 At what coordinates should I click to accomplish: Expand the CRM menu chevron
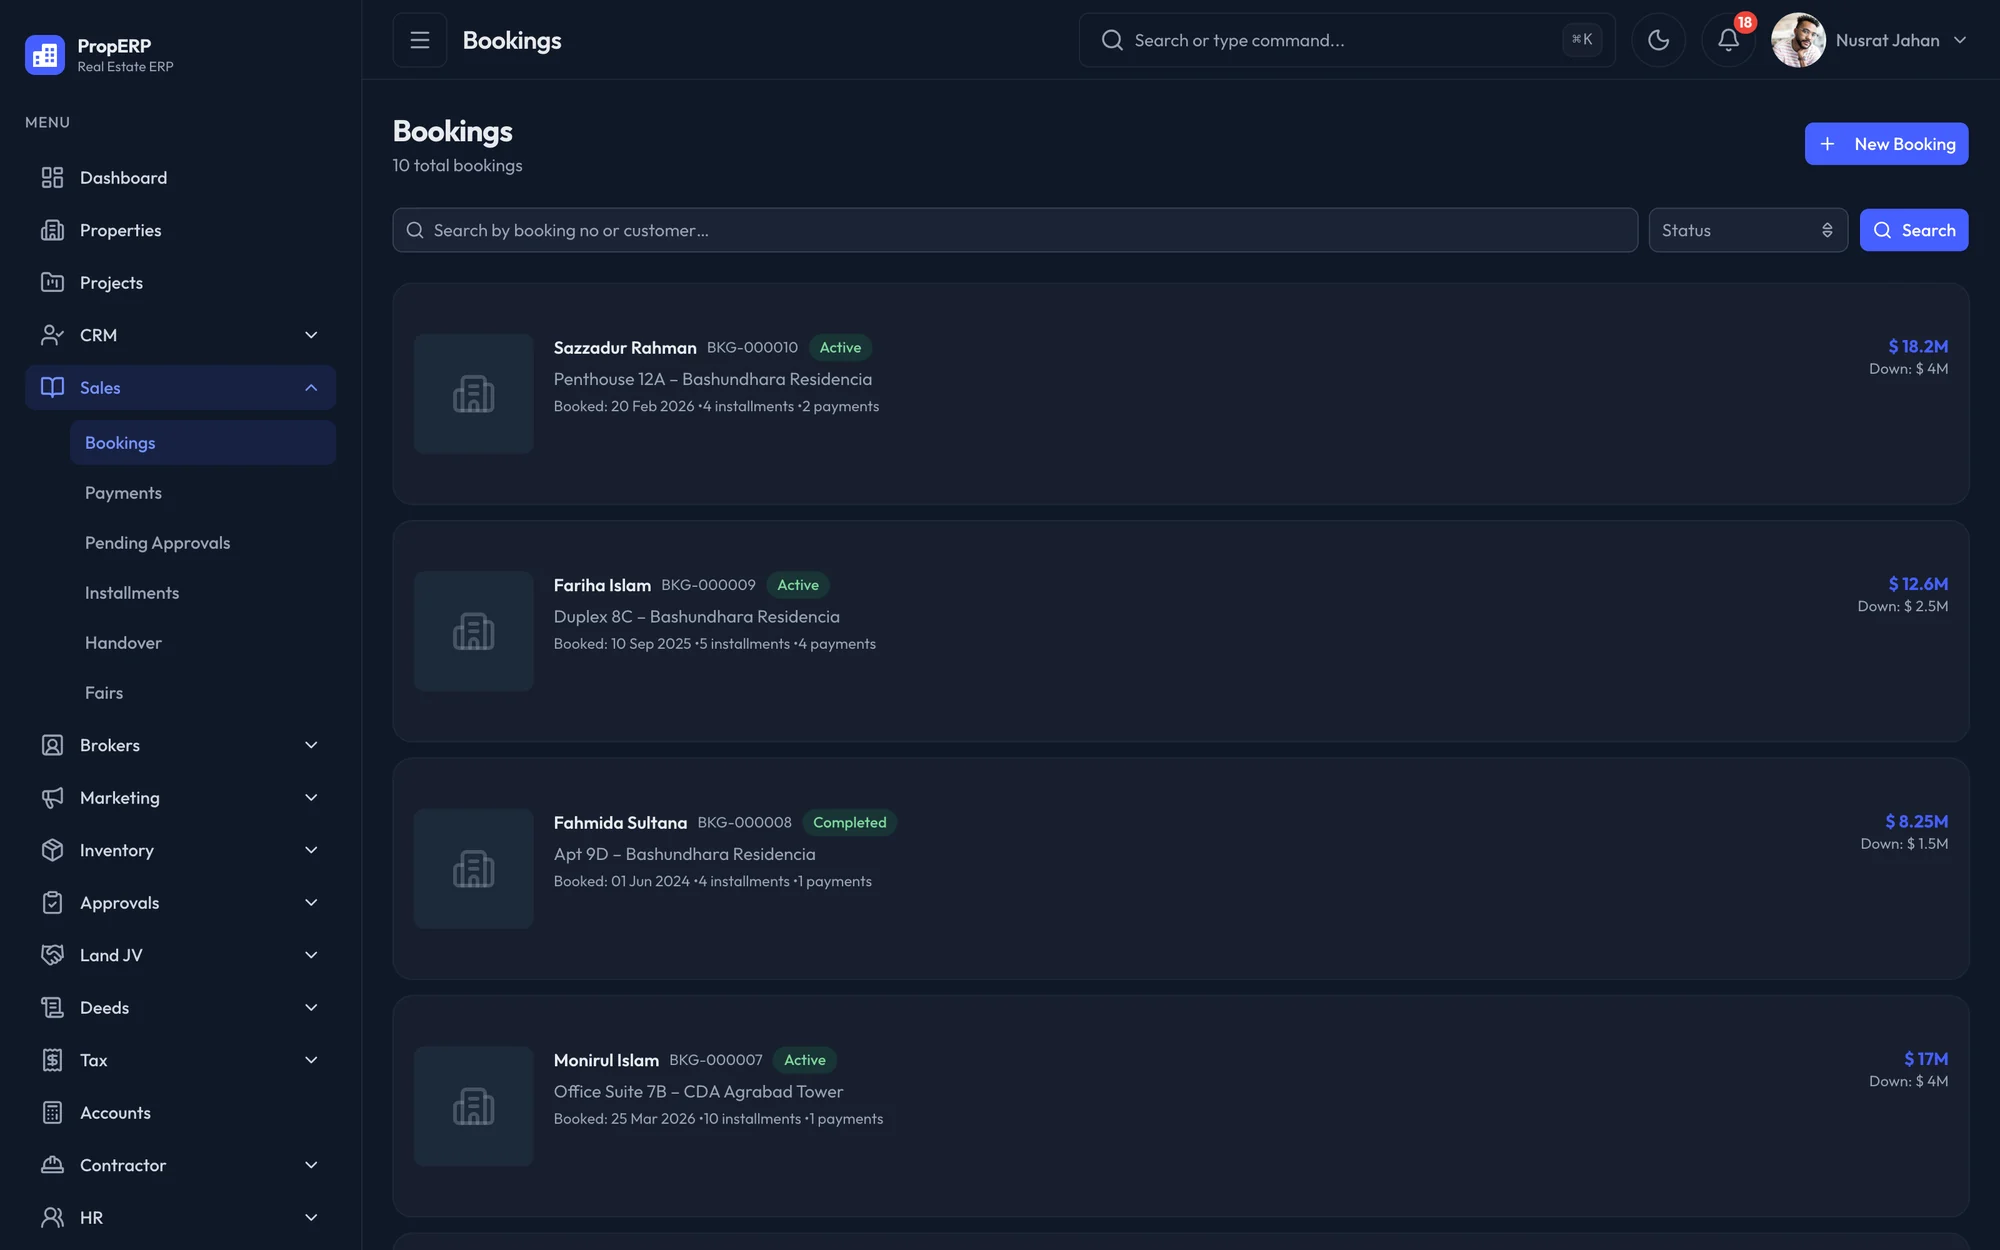coord(311,335)
